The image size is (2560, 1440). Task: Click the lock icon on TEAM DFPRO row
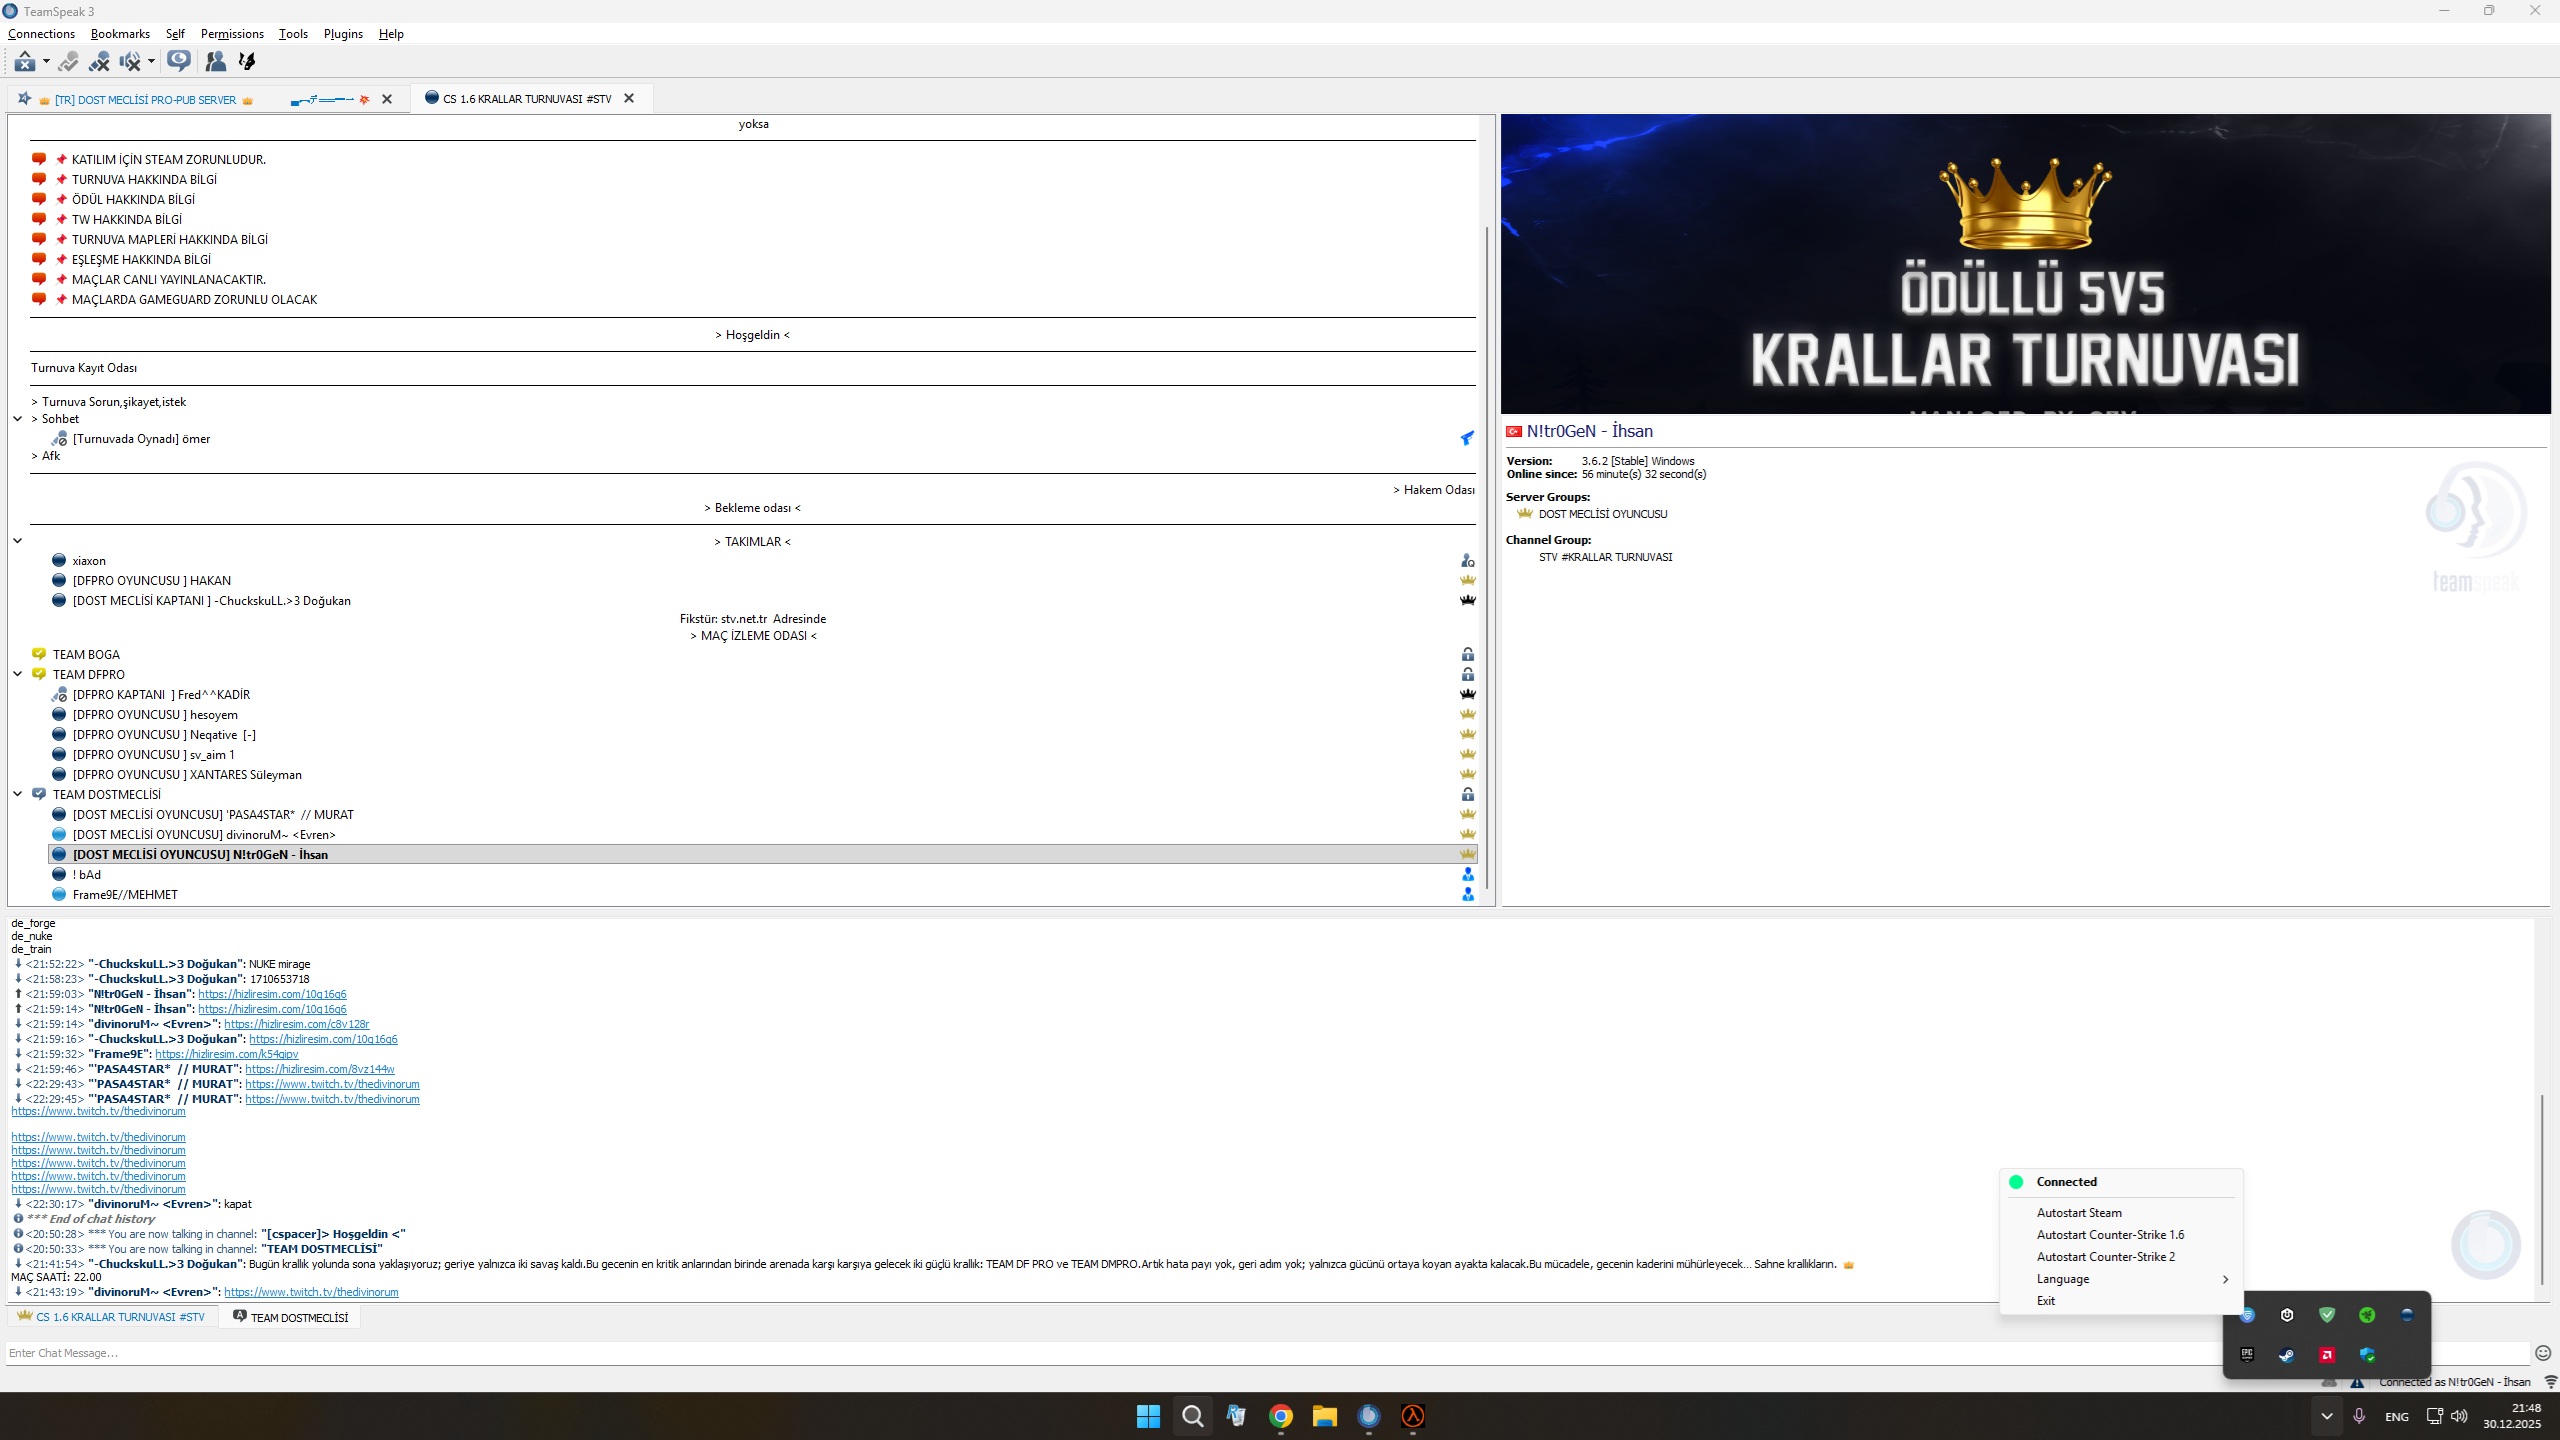1468,675
